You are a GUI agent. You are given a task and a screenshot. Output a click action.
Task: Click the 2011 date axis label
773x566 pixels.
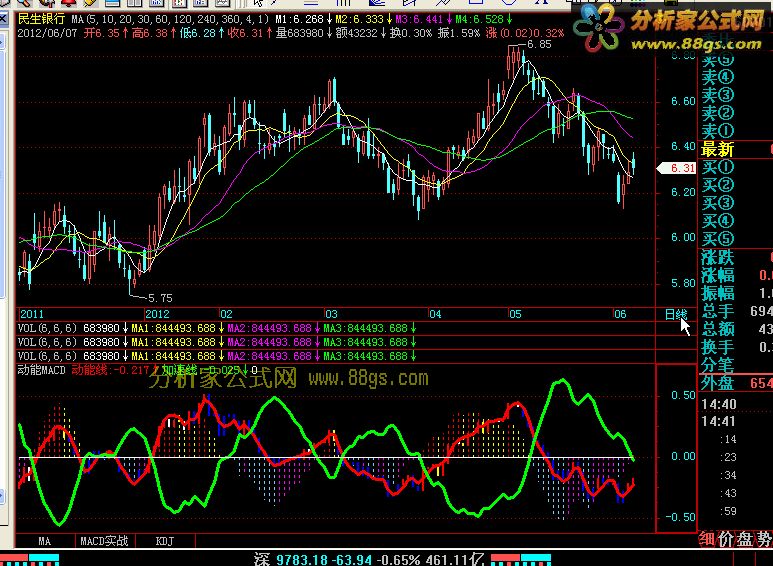32,315
